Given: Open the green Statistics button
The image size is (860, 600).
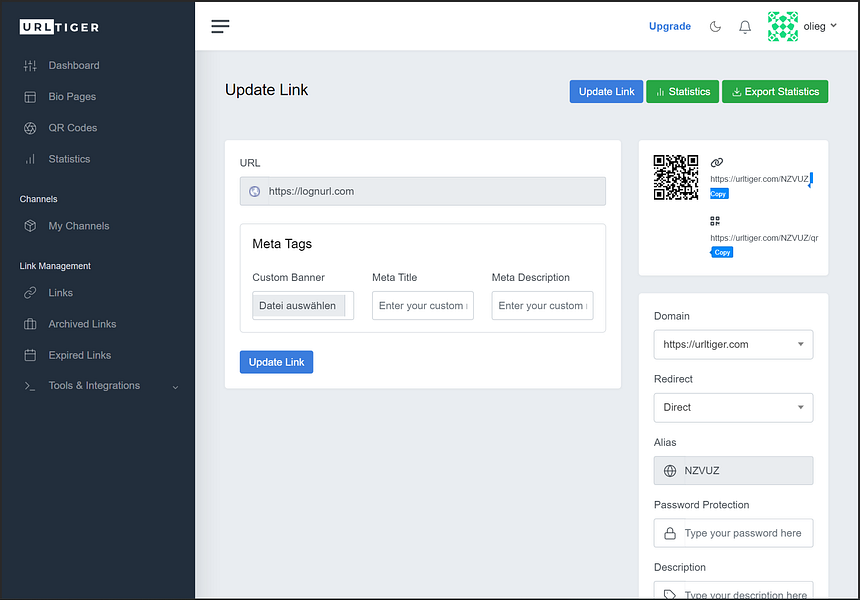Looking at the screenshot, I should (x=683, y=92).
